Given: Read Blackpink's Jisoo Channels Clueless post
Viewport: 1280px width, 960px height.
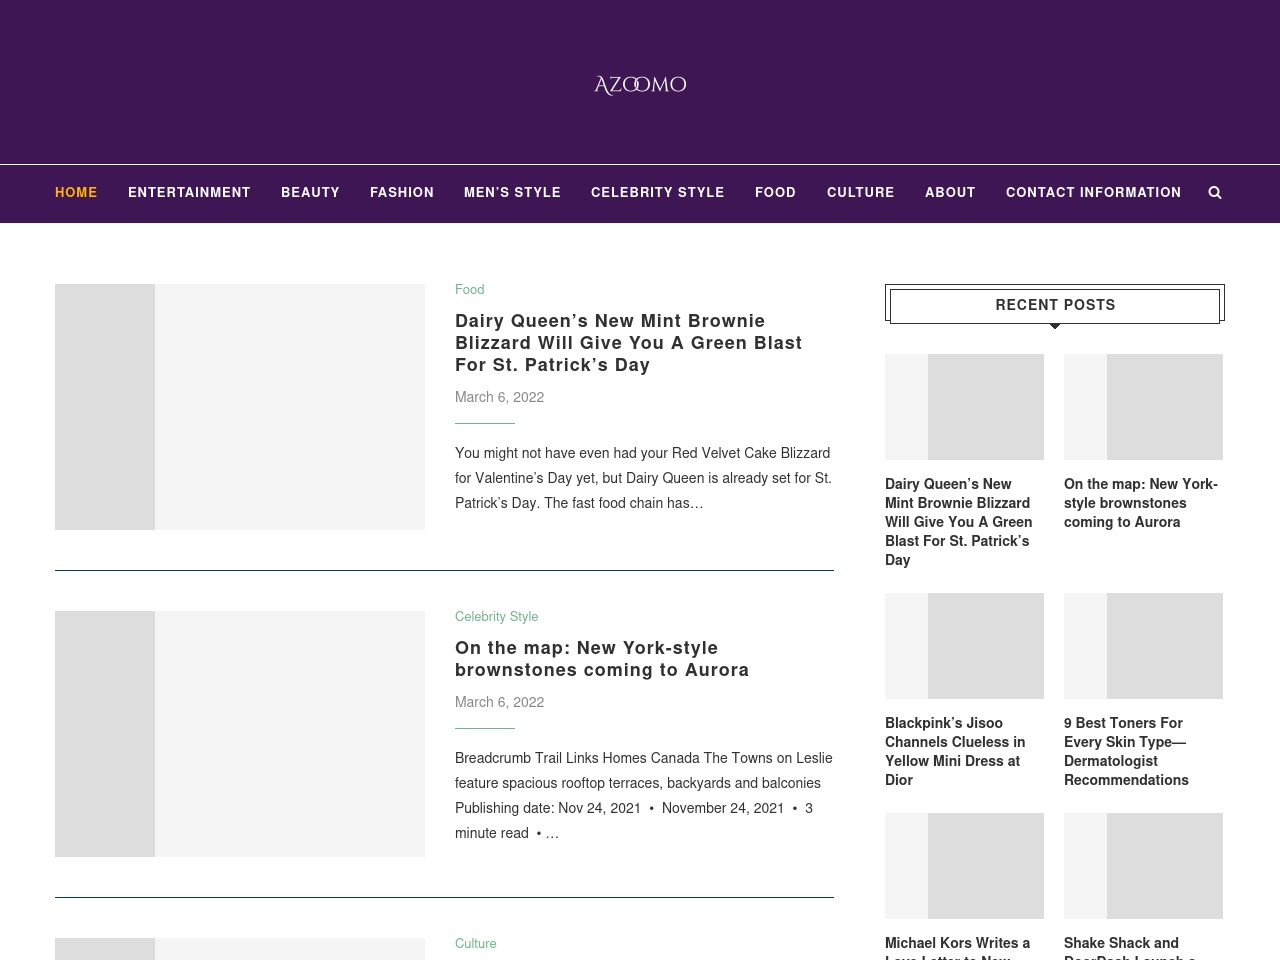Looking at the screenshot, I should click(955, 751).
